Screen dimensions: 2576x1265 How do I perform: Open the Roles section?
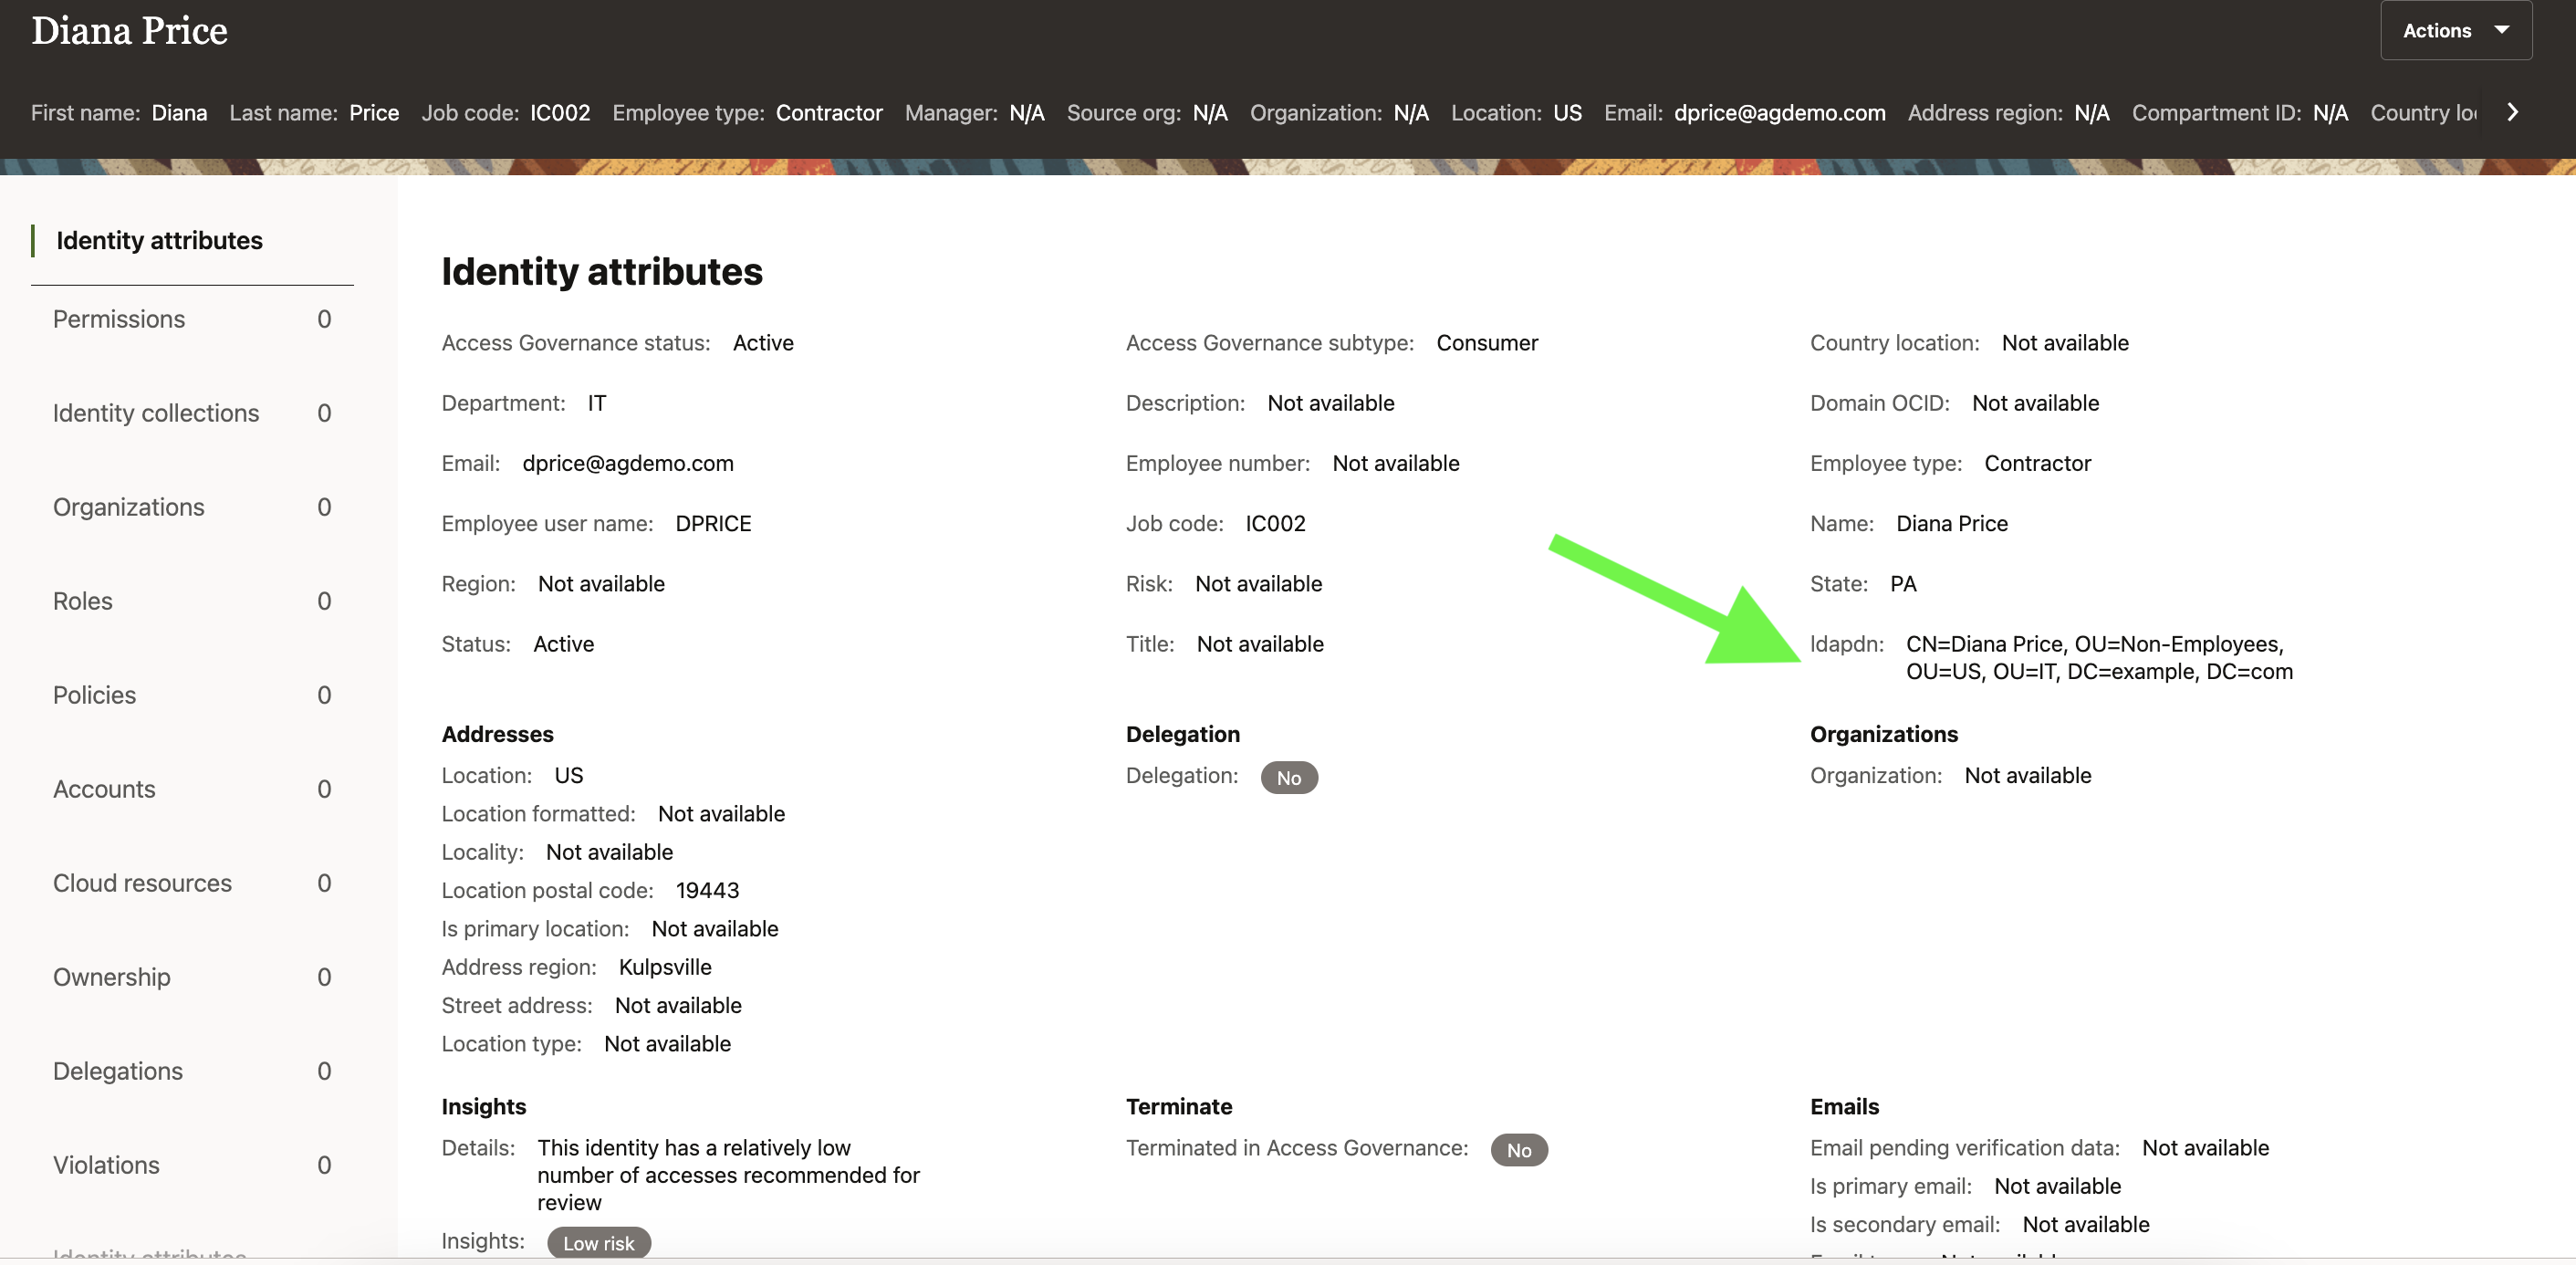pyautogui.click(x=82, y=601)
